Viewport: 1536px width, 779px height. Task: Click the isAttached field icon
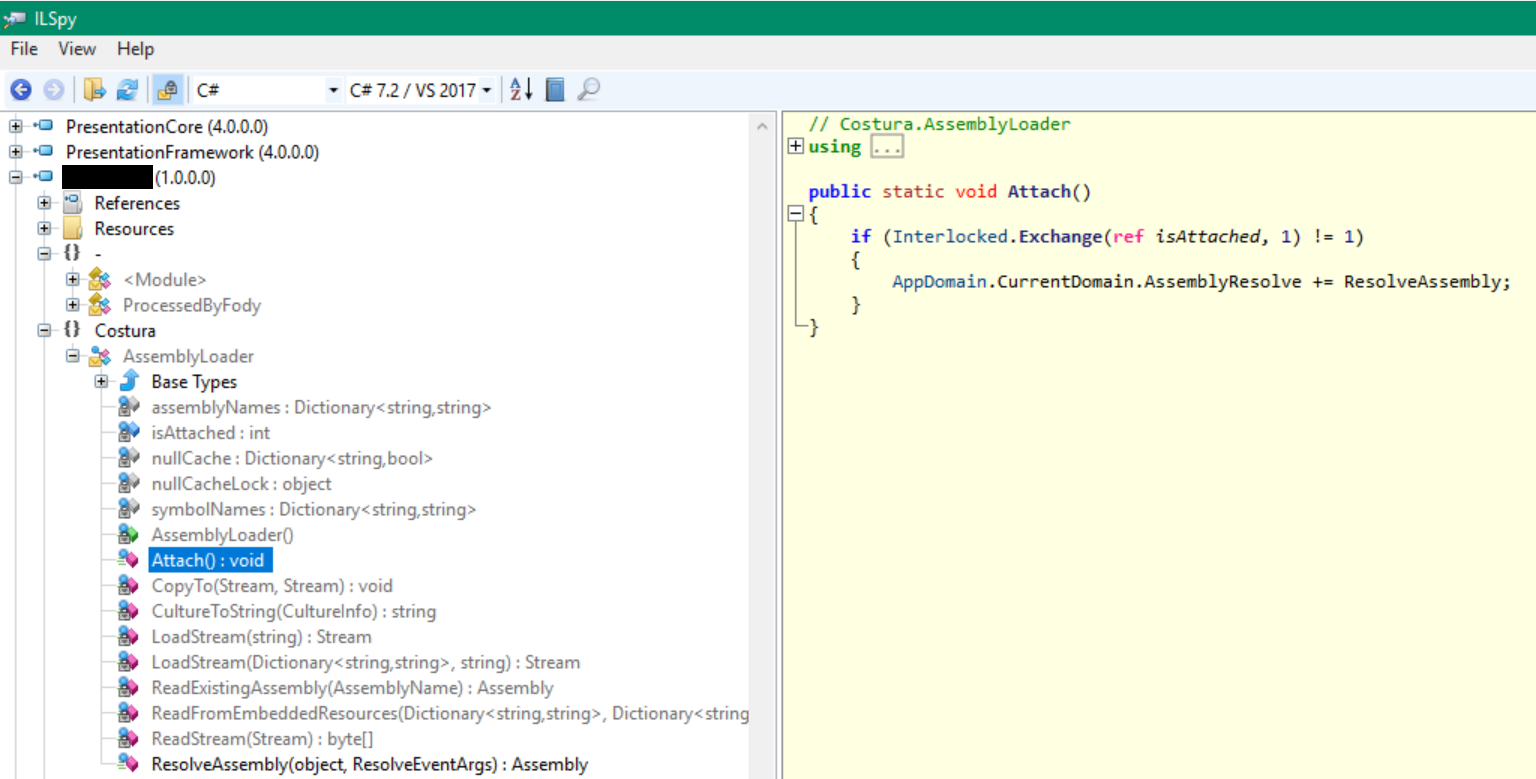(x=128, y=433)
